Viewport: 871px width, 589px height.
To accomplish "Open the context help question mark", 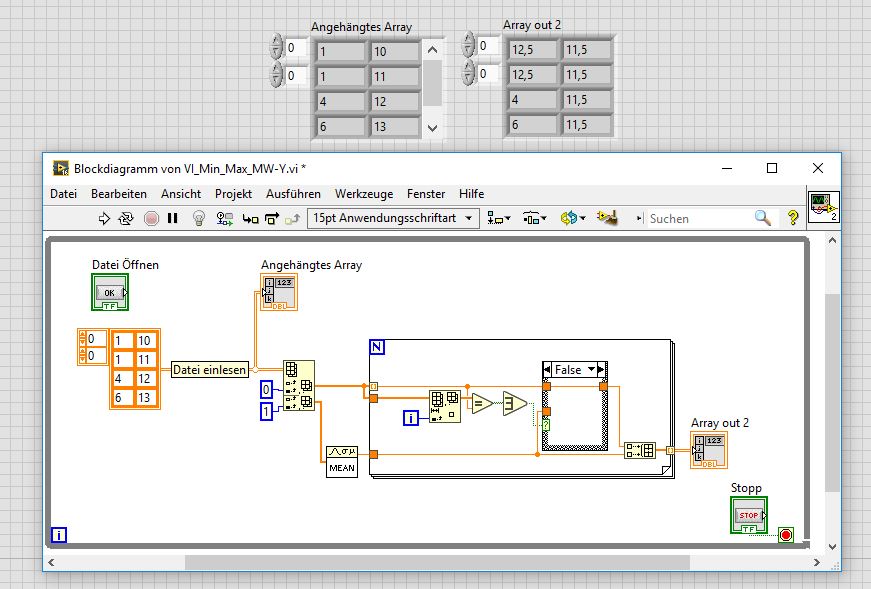I will (x=793, y=218).
